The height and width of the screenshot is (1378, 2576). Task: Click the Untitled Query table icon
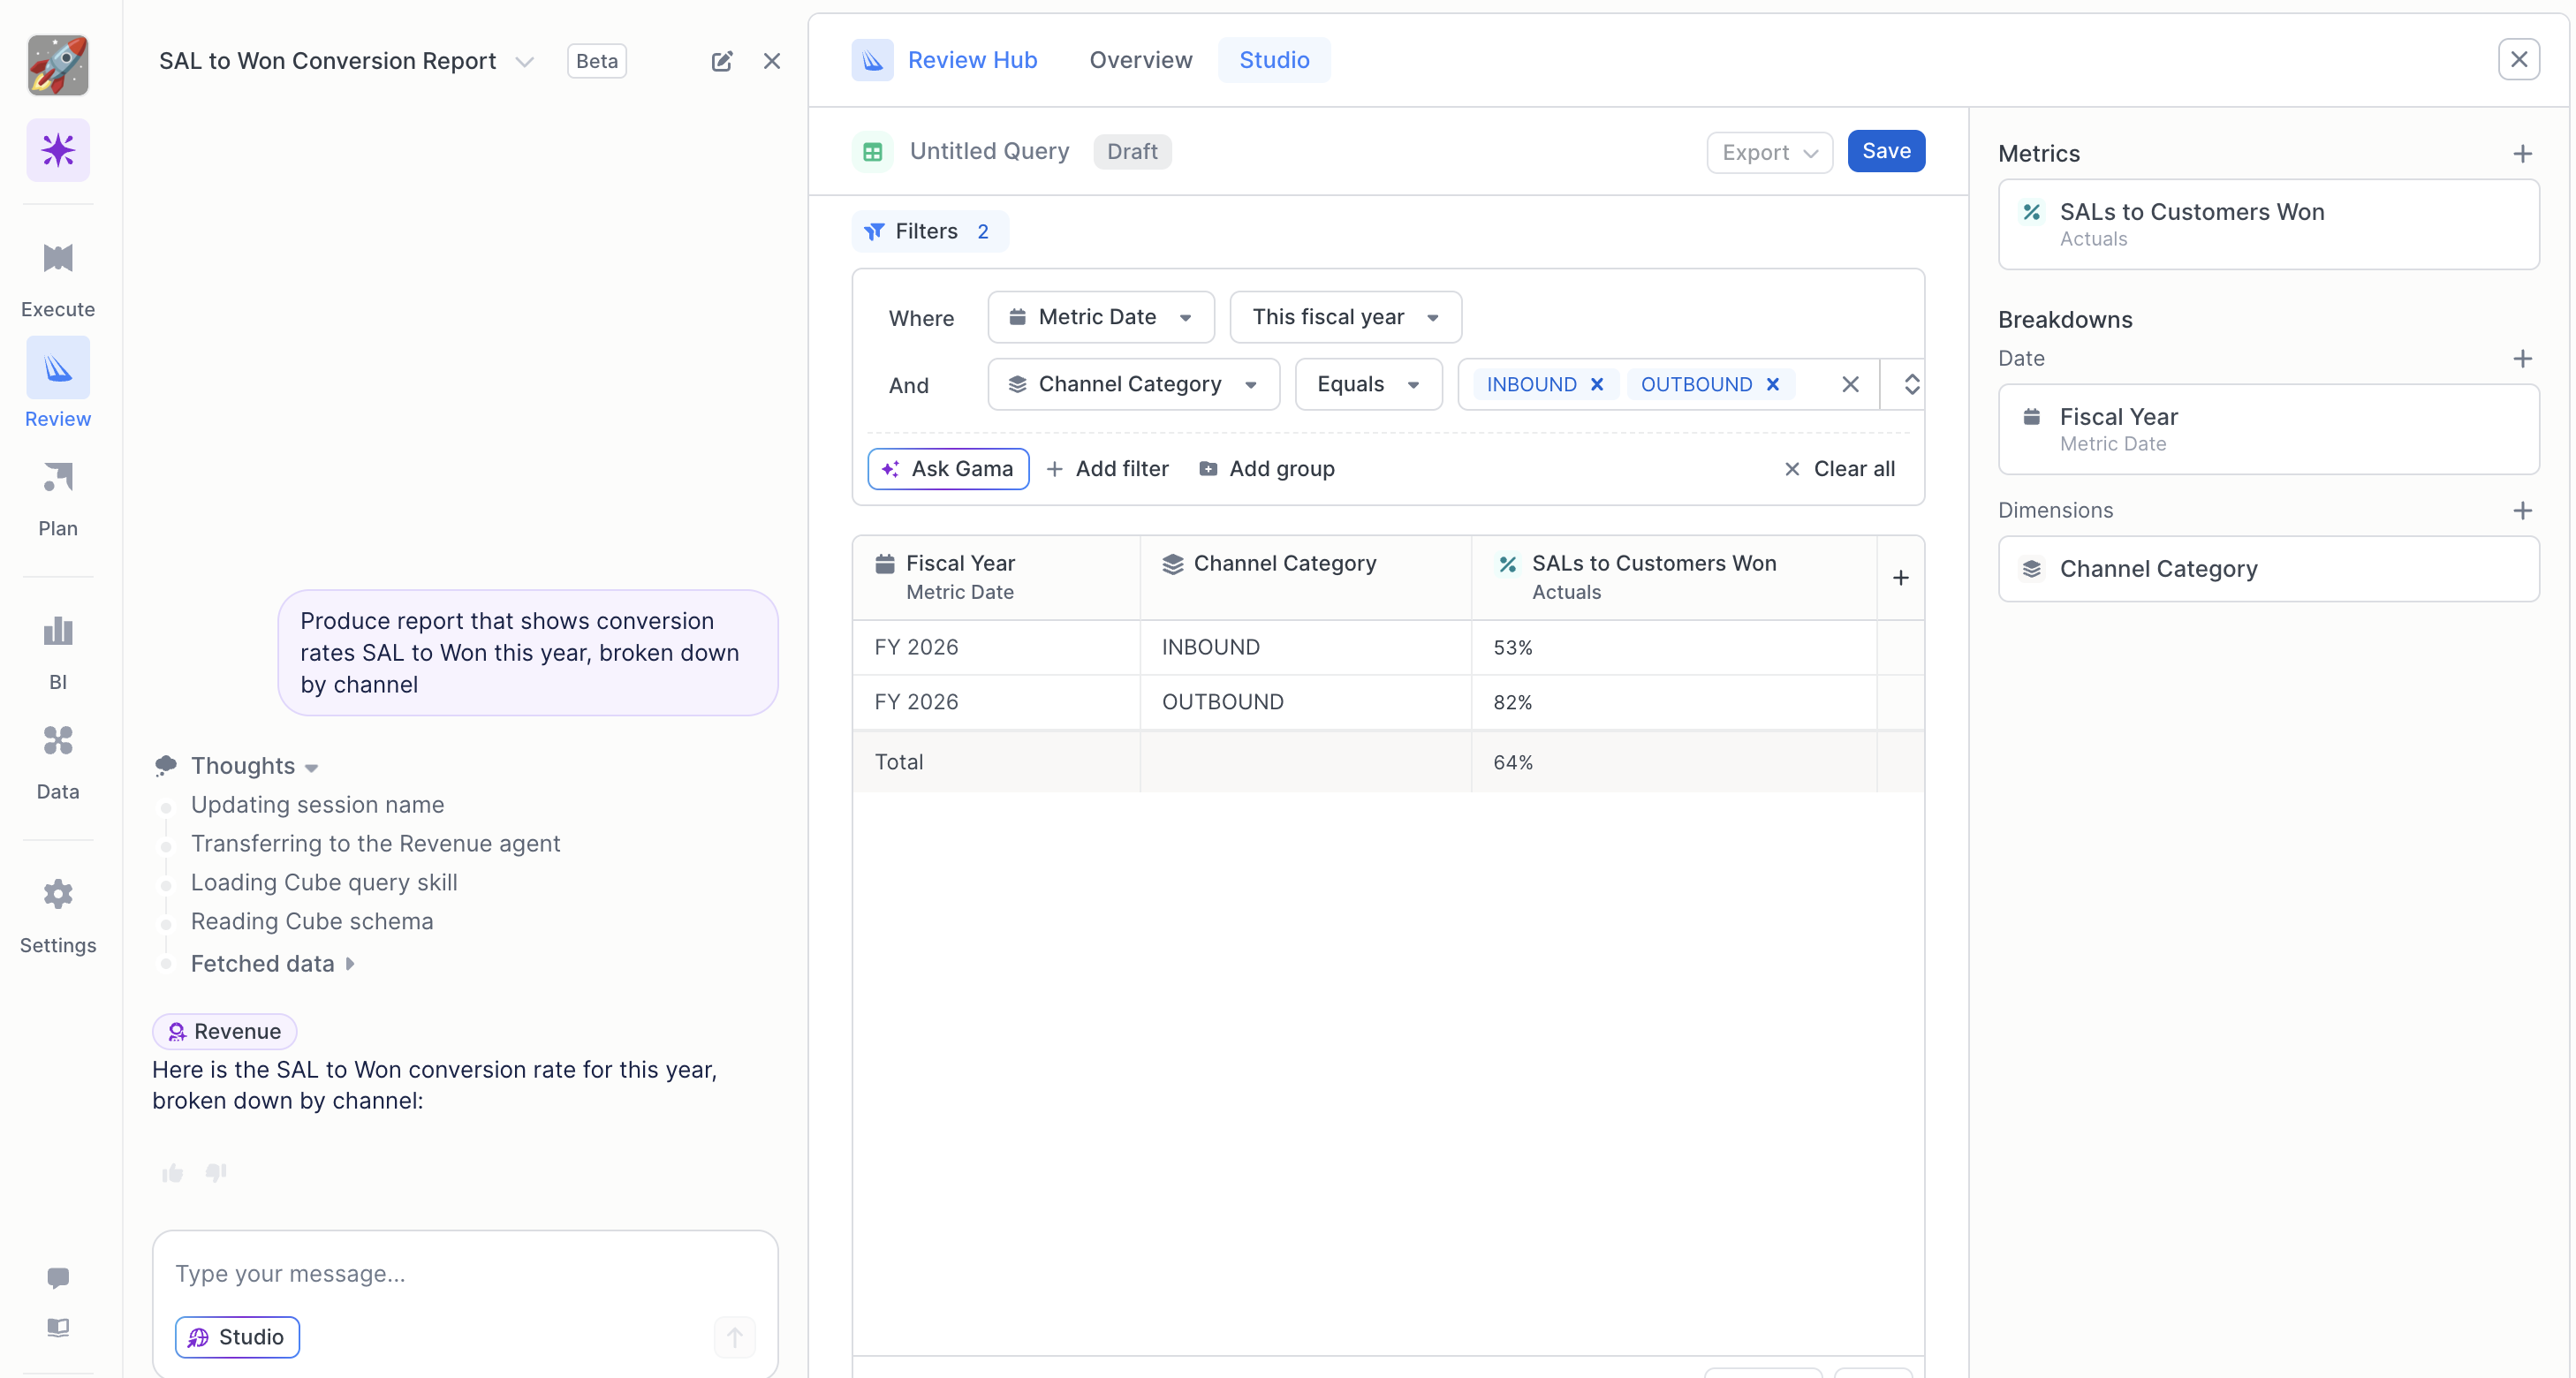(x=873, y=151)
